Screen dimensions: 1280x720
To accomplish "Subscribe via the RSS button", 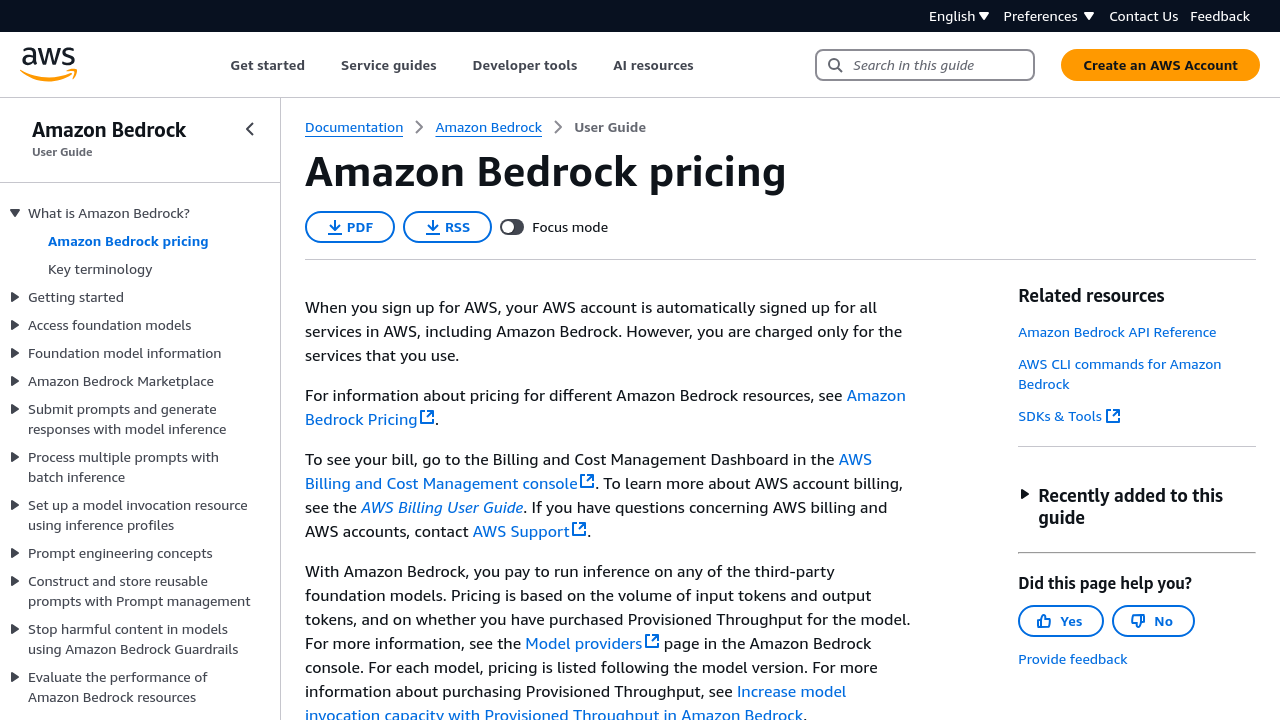I will 447,227.
